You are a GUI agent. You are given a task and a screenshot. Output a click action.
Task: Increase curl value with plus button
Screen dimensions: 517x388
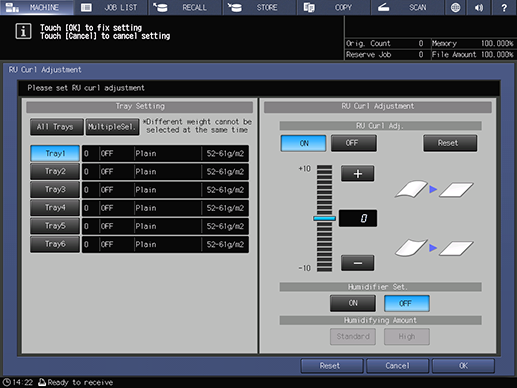coord(357,174)
